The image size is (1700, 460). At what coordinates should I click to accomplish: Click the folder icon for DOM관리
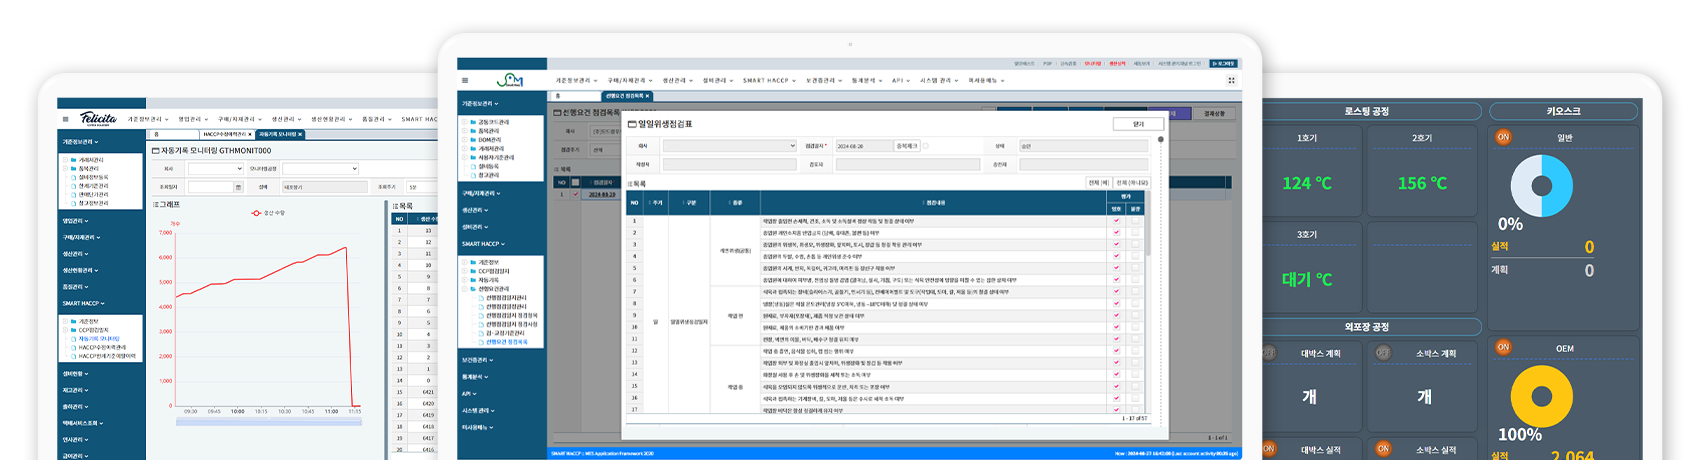point(474,140)
